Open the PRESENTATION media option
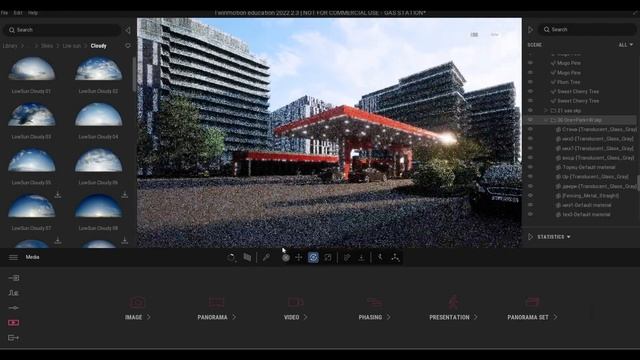The image size is (640, 360). 453,309
